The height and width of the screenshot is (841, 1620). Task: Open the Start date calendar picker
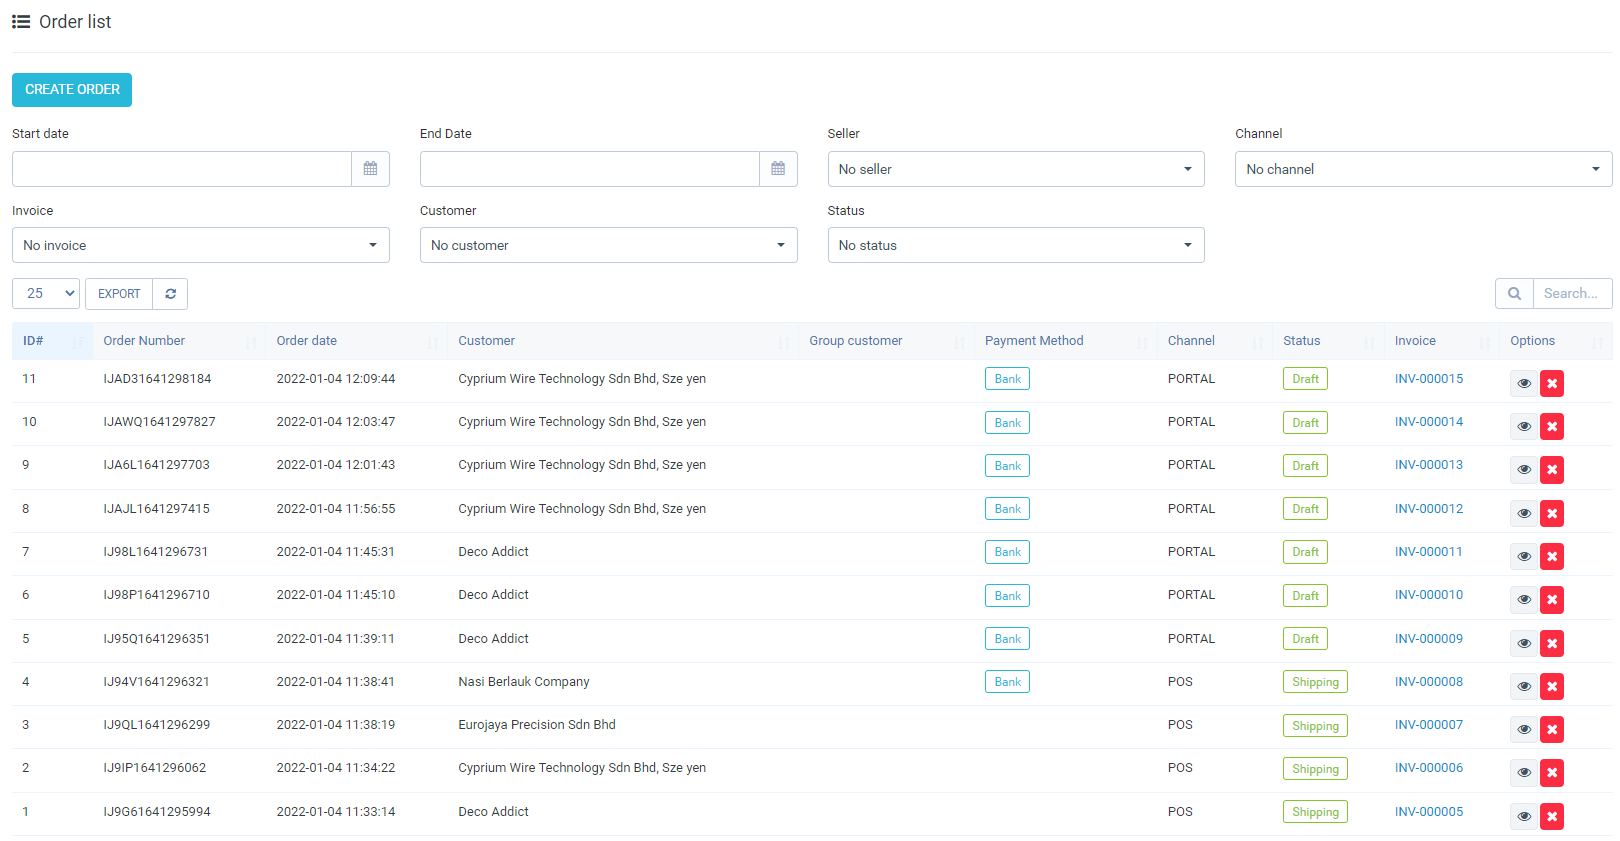(370, 169)
